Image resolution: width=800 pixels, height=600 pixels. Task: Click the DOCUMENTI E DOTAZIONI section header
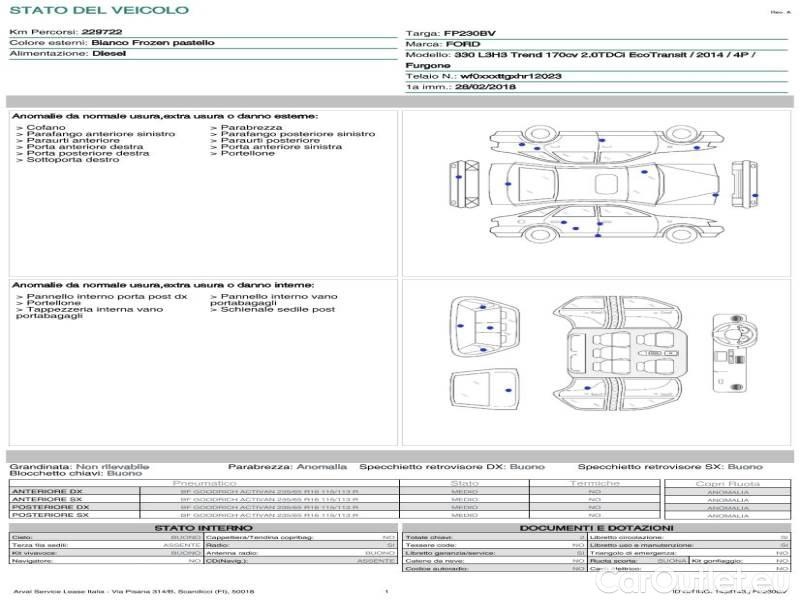pos(596,528)
